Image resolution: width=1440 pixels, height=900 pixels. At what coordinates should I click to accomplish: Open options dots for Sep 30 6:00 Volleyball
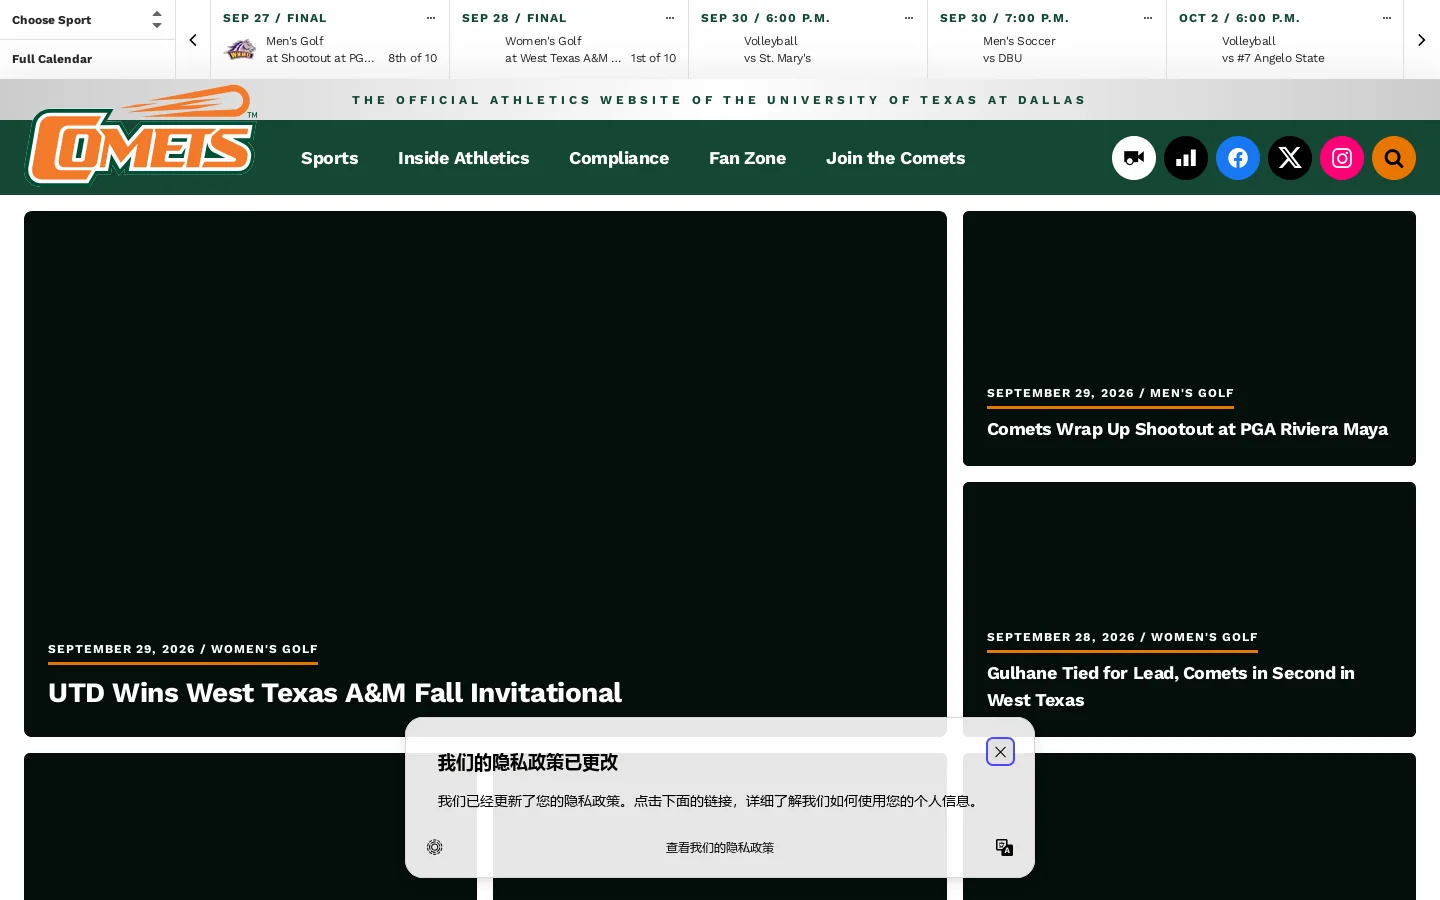[x=909, y=18]
